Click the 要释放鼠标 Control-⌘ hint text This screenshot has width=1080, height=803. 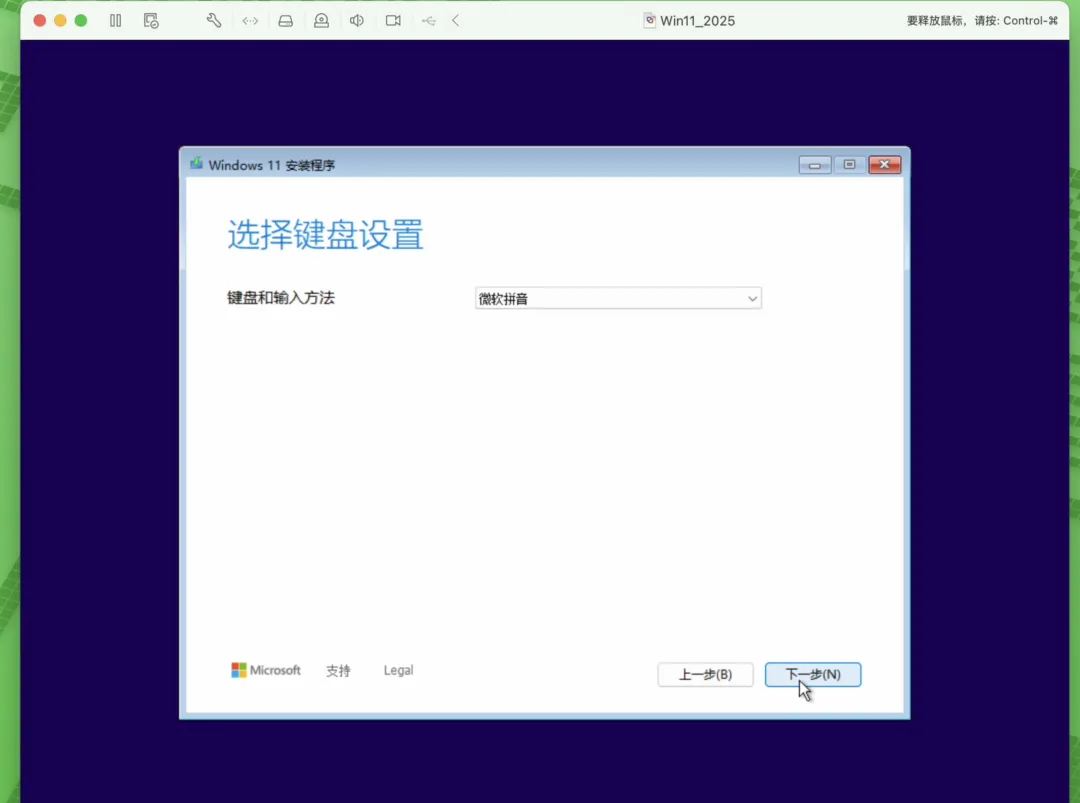(x=982, y=21)
